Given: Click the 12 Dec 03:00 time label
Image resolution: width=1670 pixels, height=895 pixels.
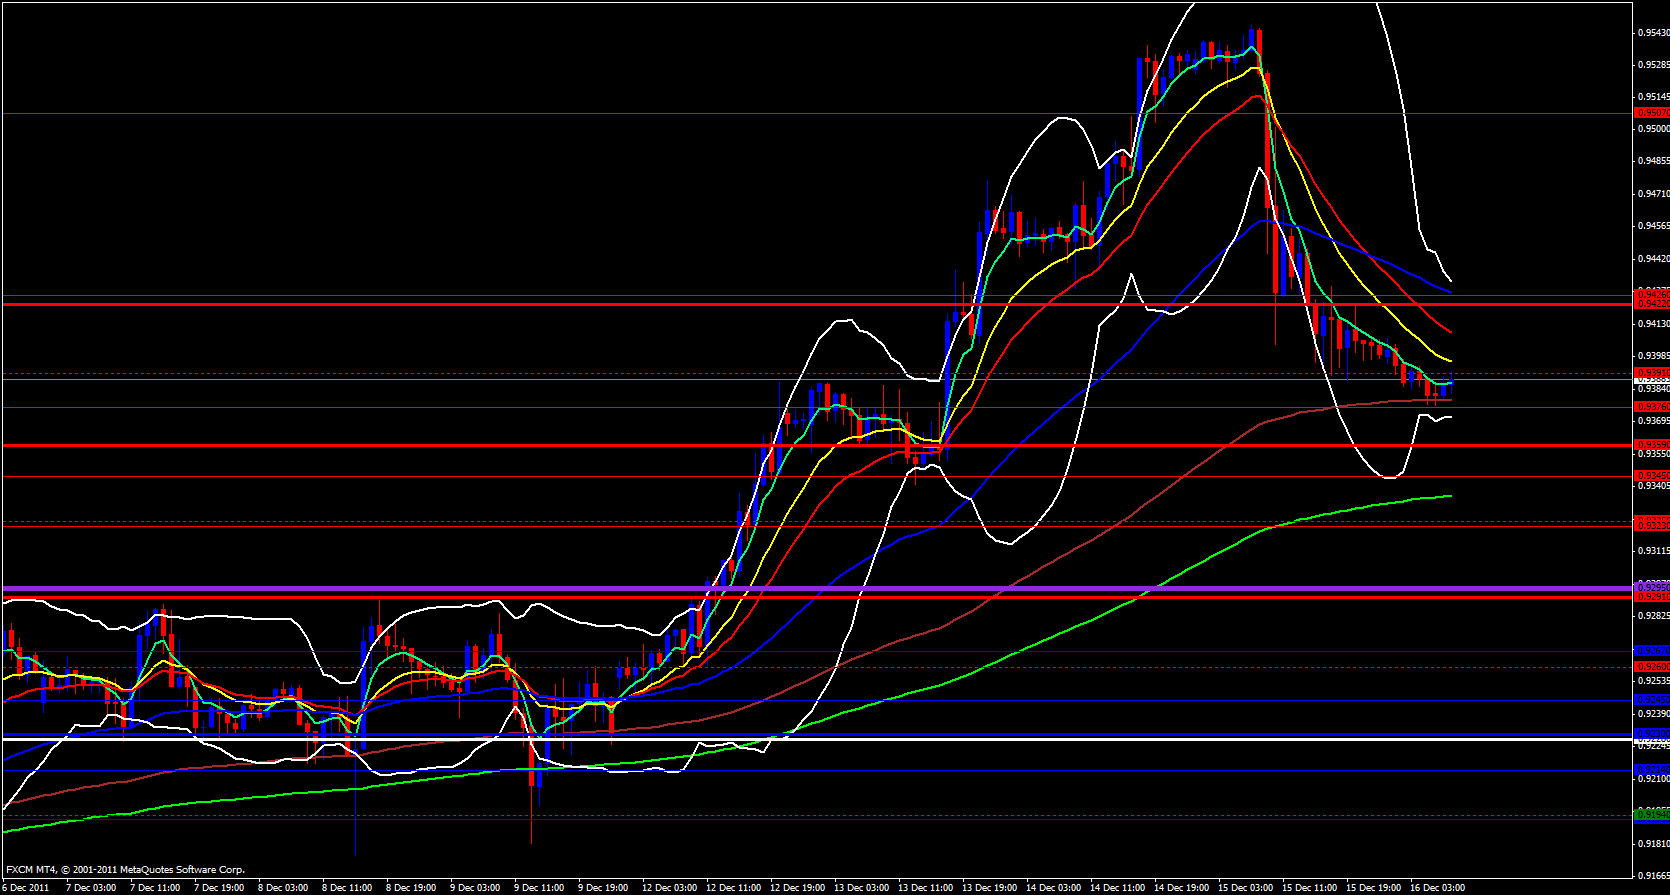Looking at the screenshot, I should tap(668, 887).
